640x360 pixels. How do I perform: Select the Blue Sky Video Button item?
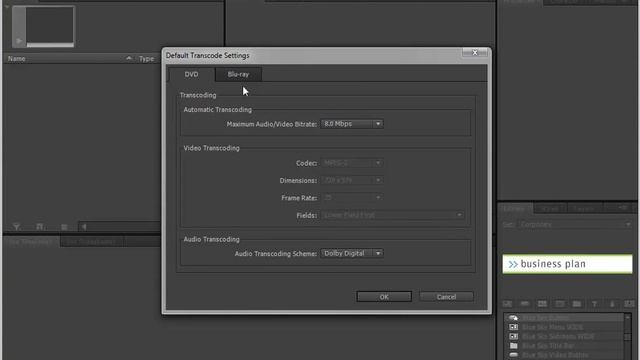tap(564, 355)
